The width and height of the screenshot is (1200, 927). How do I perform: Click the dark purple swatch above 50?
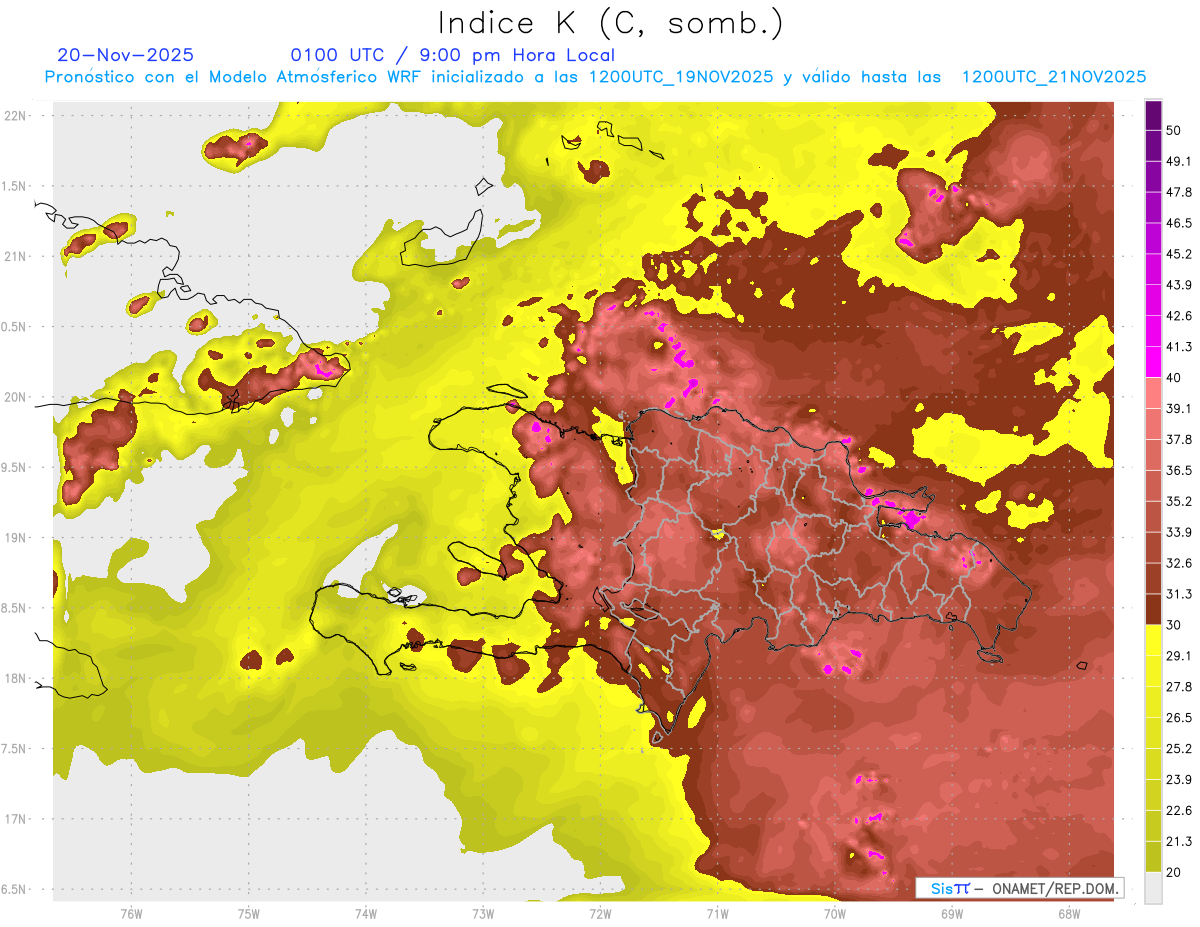1154,114
